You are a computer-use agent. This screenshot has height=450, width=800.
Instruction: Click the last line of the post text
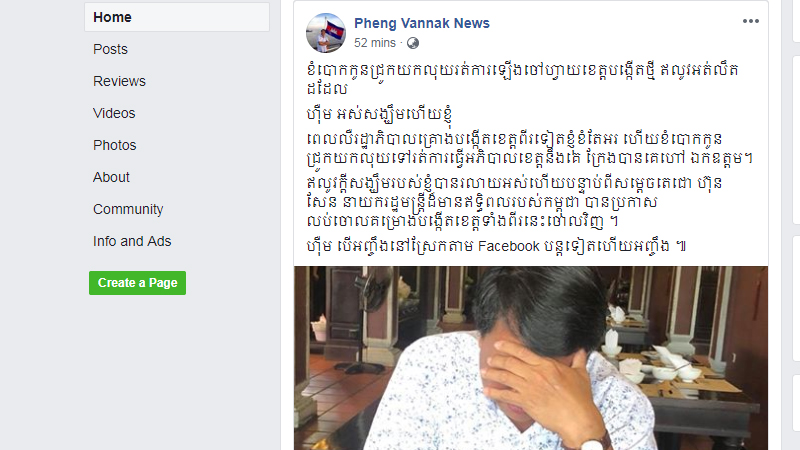[496, 246]
